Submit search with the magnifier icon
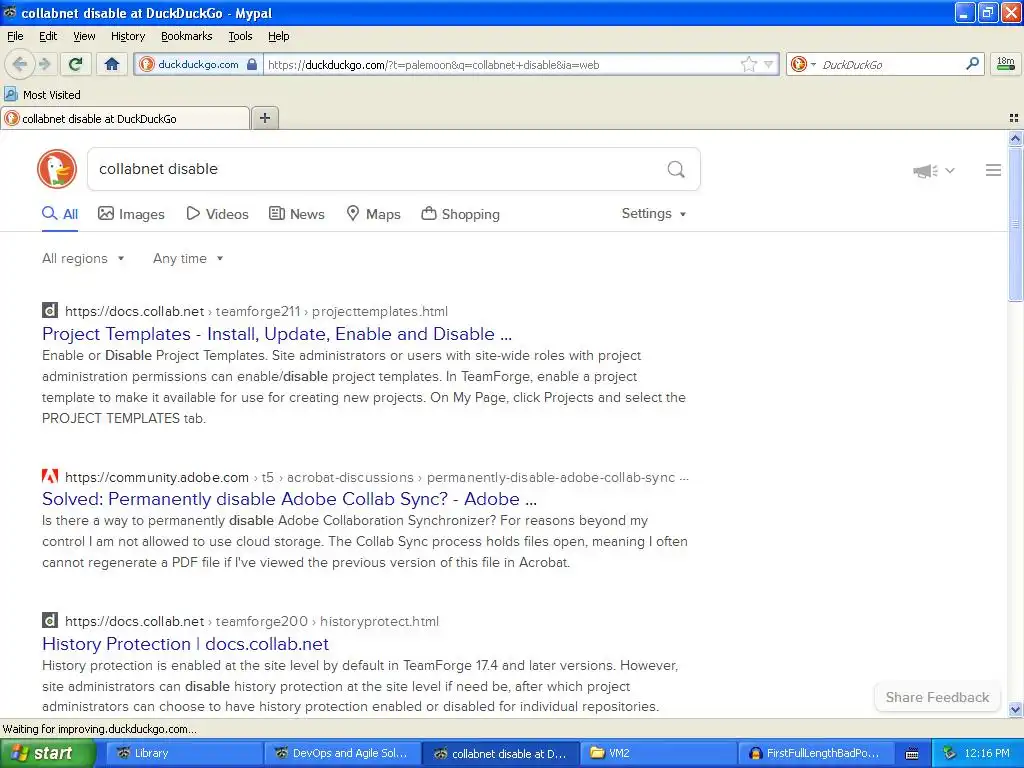This screenshot has height=768, width=1024. click(676, 169)
